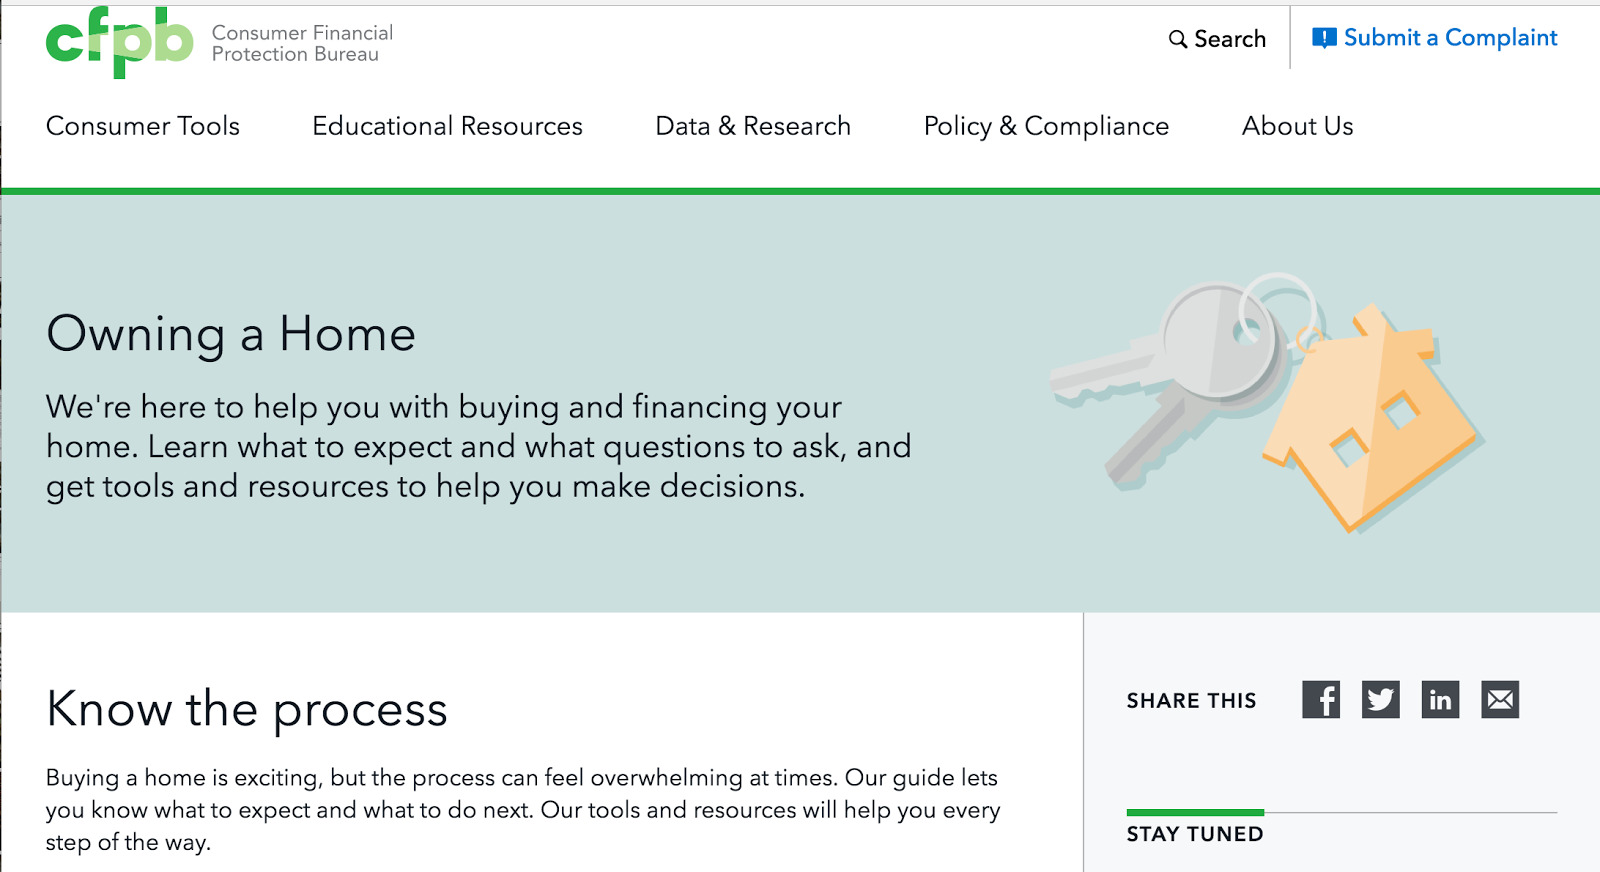The image size is (1600, 872).
Task: Click the Twitter share icon
Action: coord(1381,700)
